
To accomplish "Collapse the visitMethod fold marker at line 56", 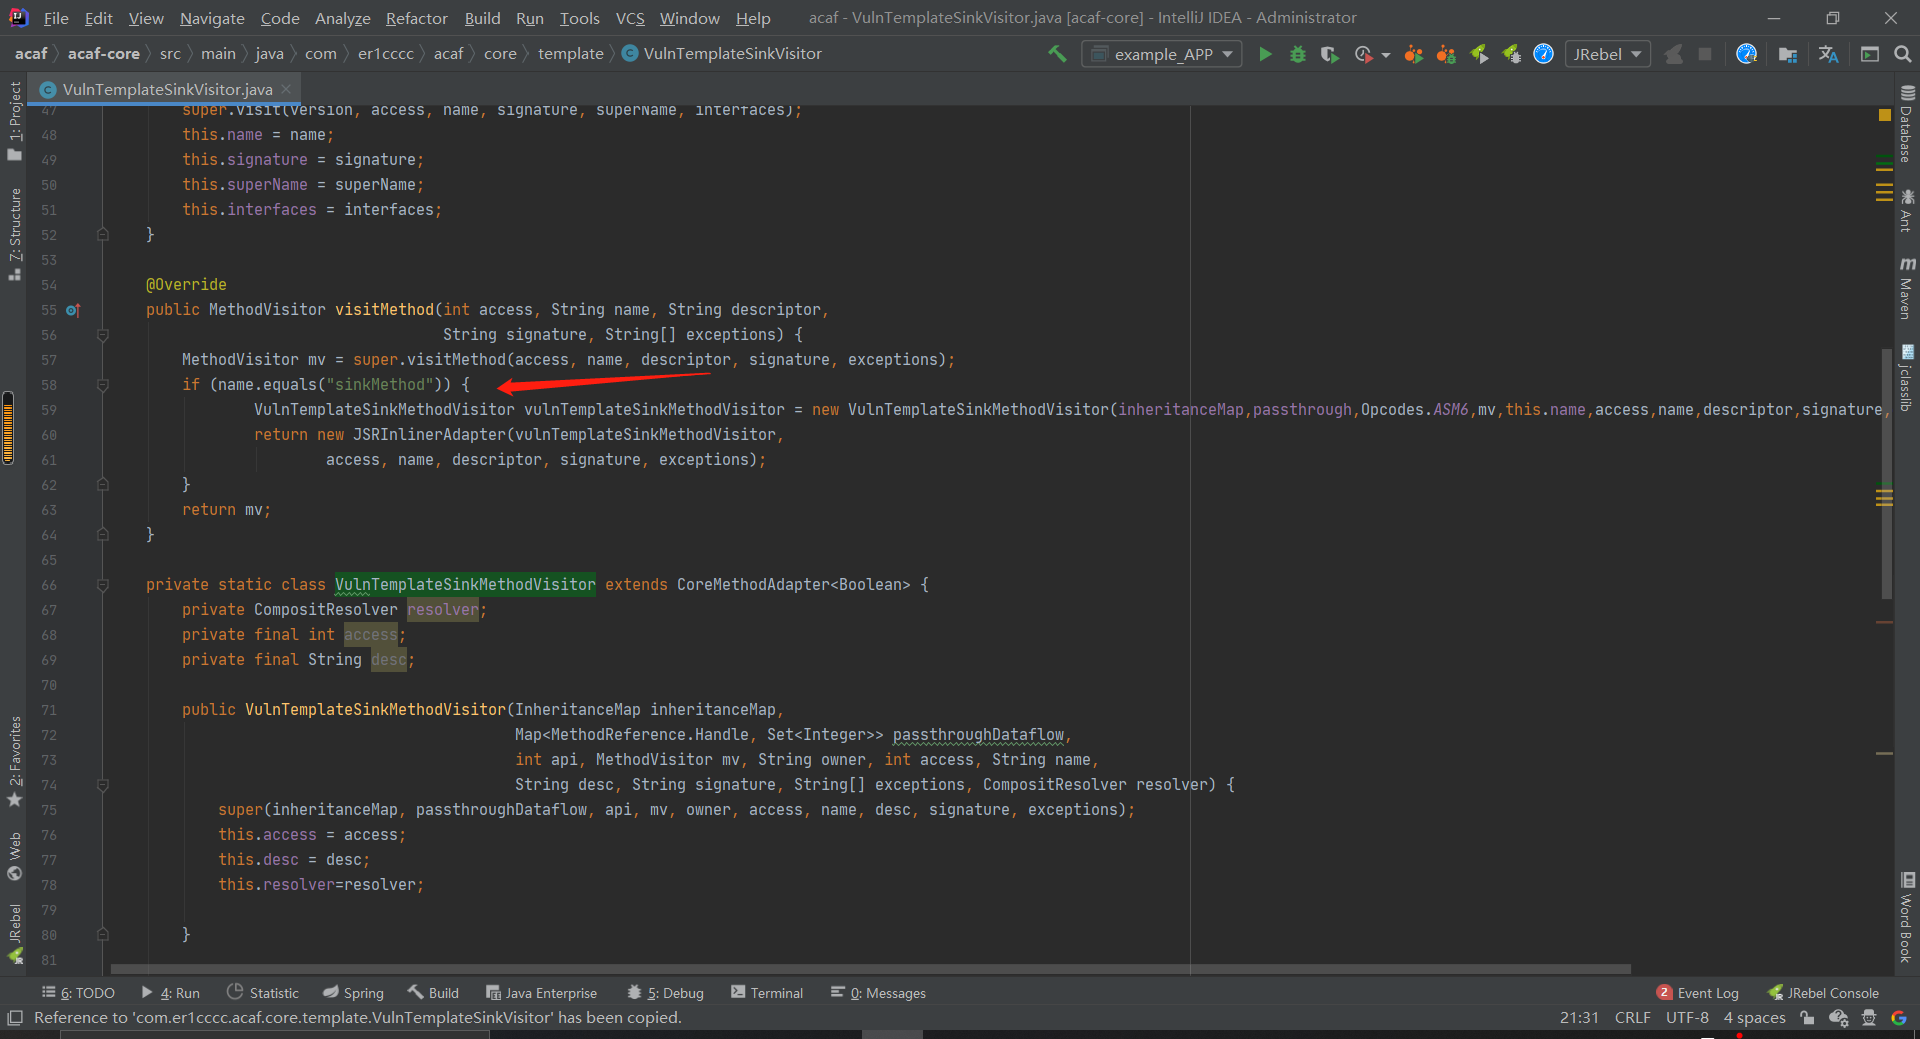I will pos(102,335).
